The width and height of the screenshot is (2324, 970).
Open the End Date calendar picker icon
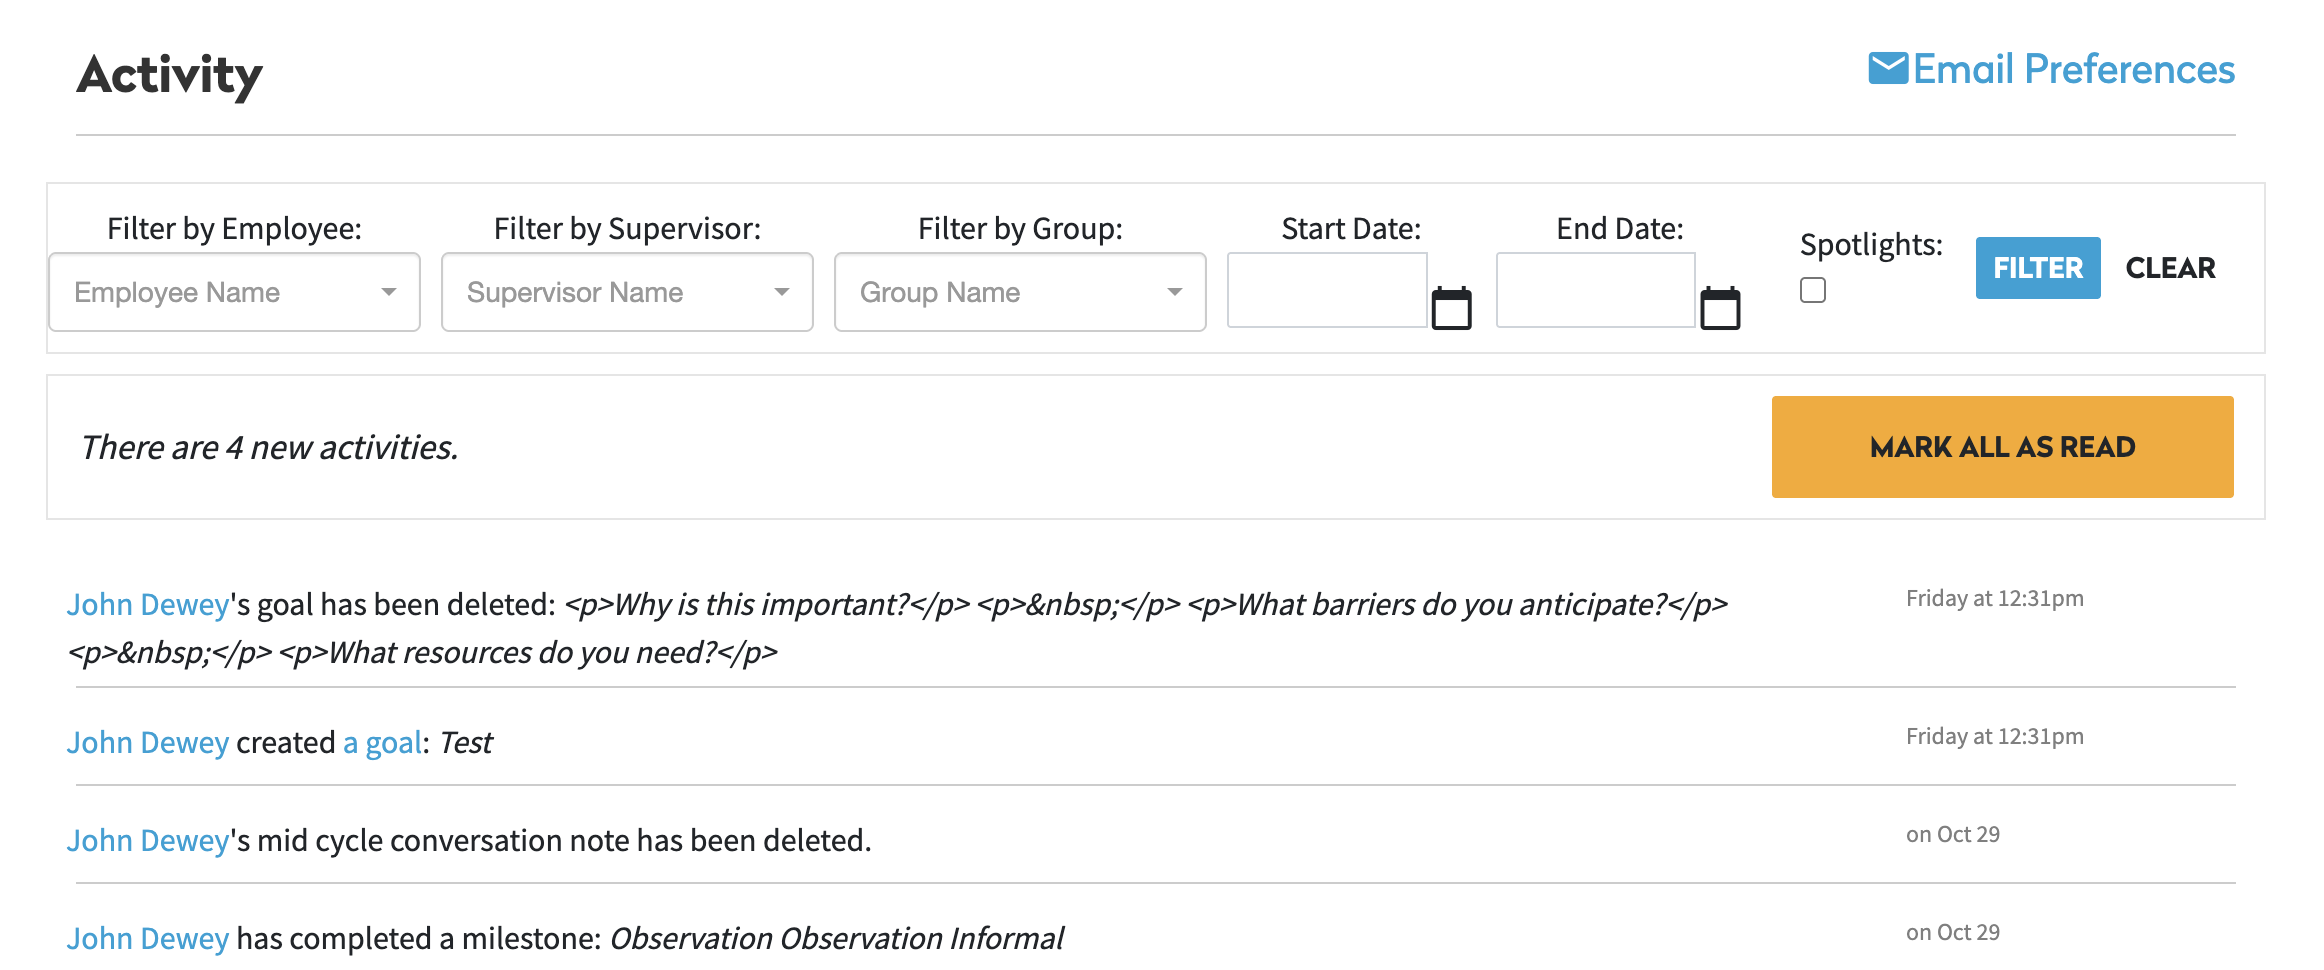pyautogui.click(x=1720, y=308)
